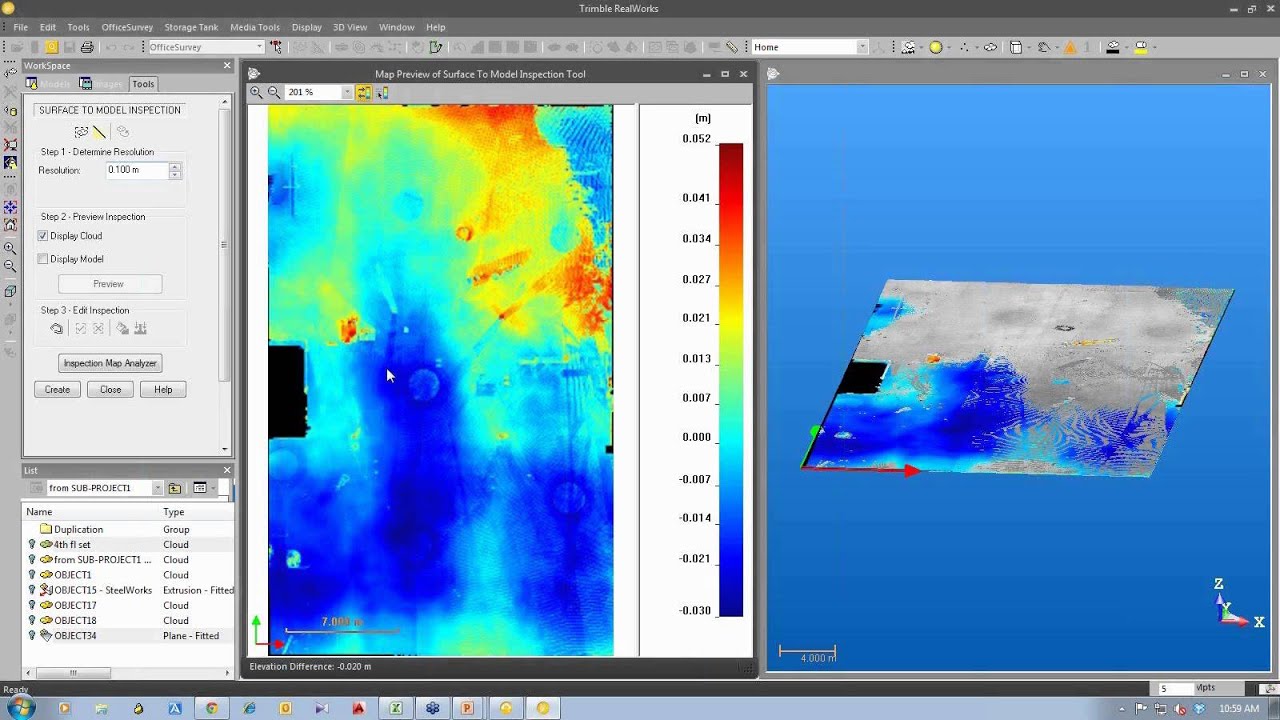
Task: Expand the 201 % zoom level dropdown
Action: (x=347, y=92)
